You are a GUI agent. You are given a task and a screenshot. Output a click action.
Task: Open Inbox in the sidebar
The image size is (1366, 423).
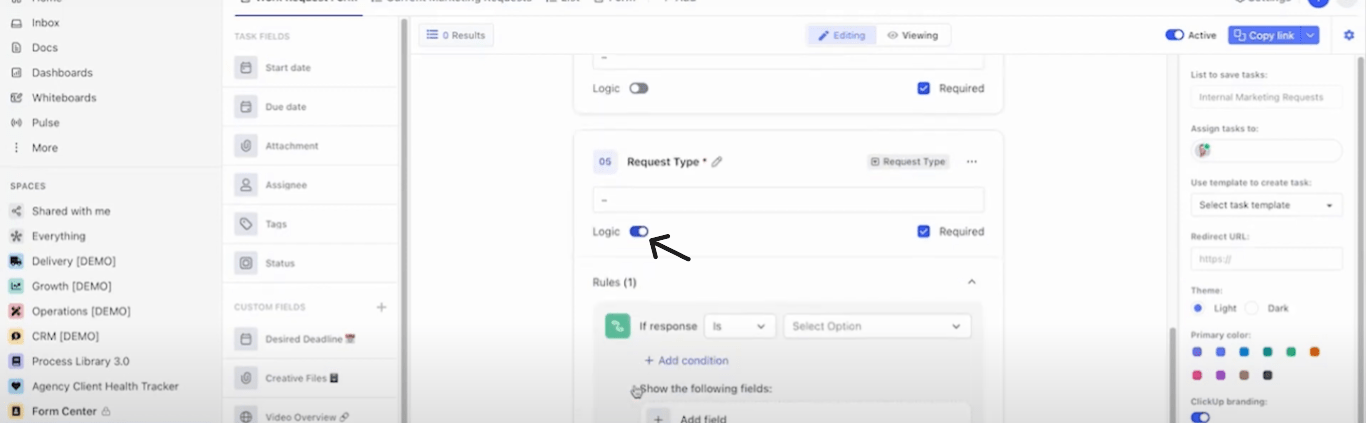45,22
